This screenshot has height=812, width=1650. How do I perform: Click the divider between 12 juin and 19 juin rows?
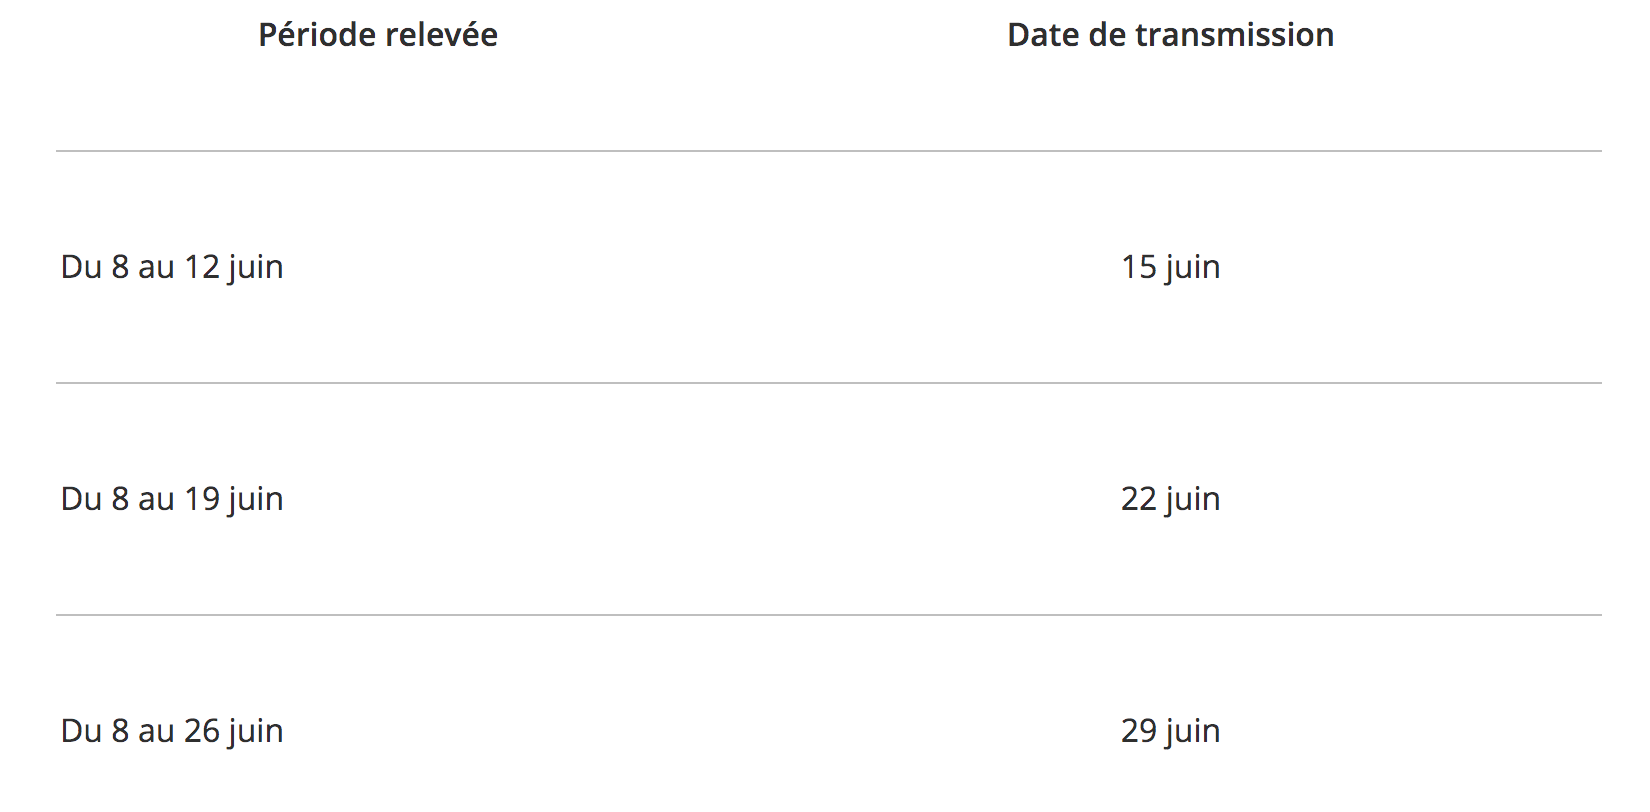(x=828, y=383)
